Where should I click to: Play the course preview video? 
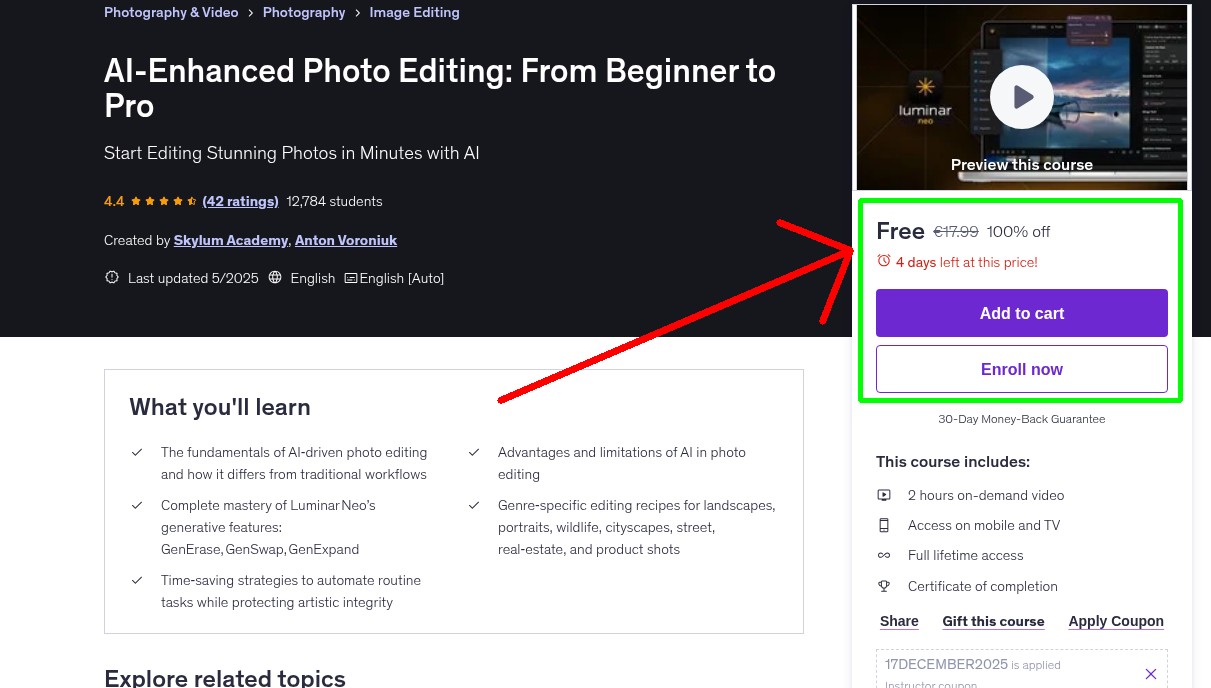tap(1021, 96)
